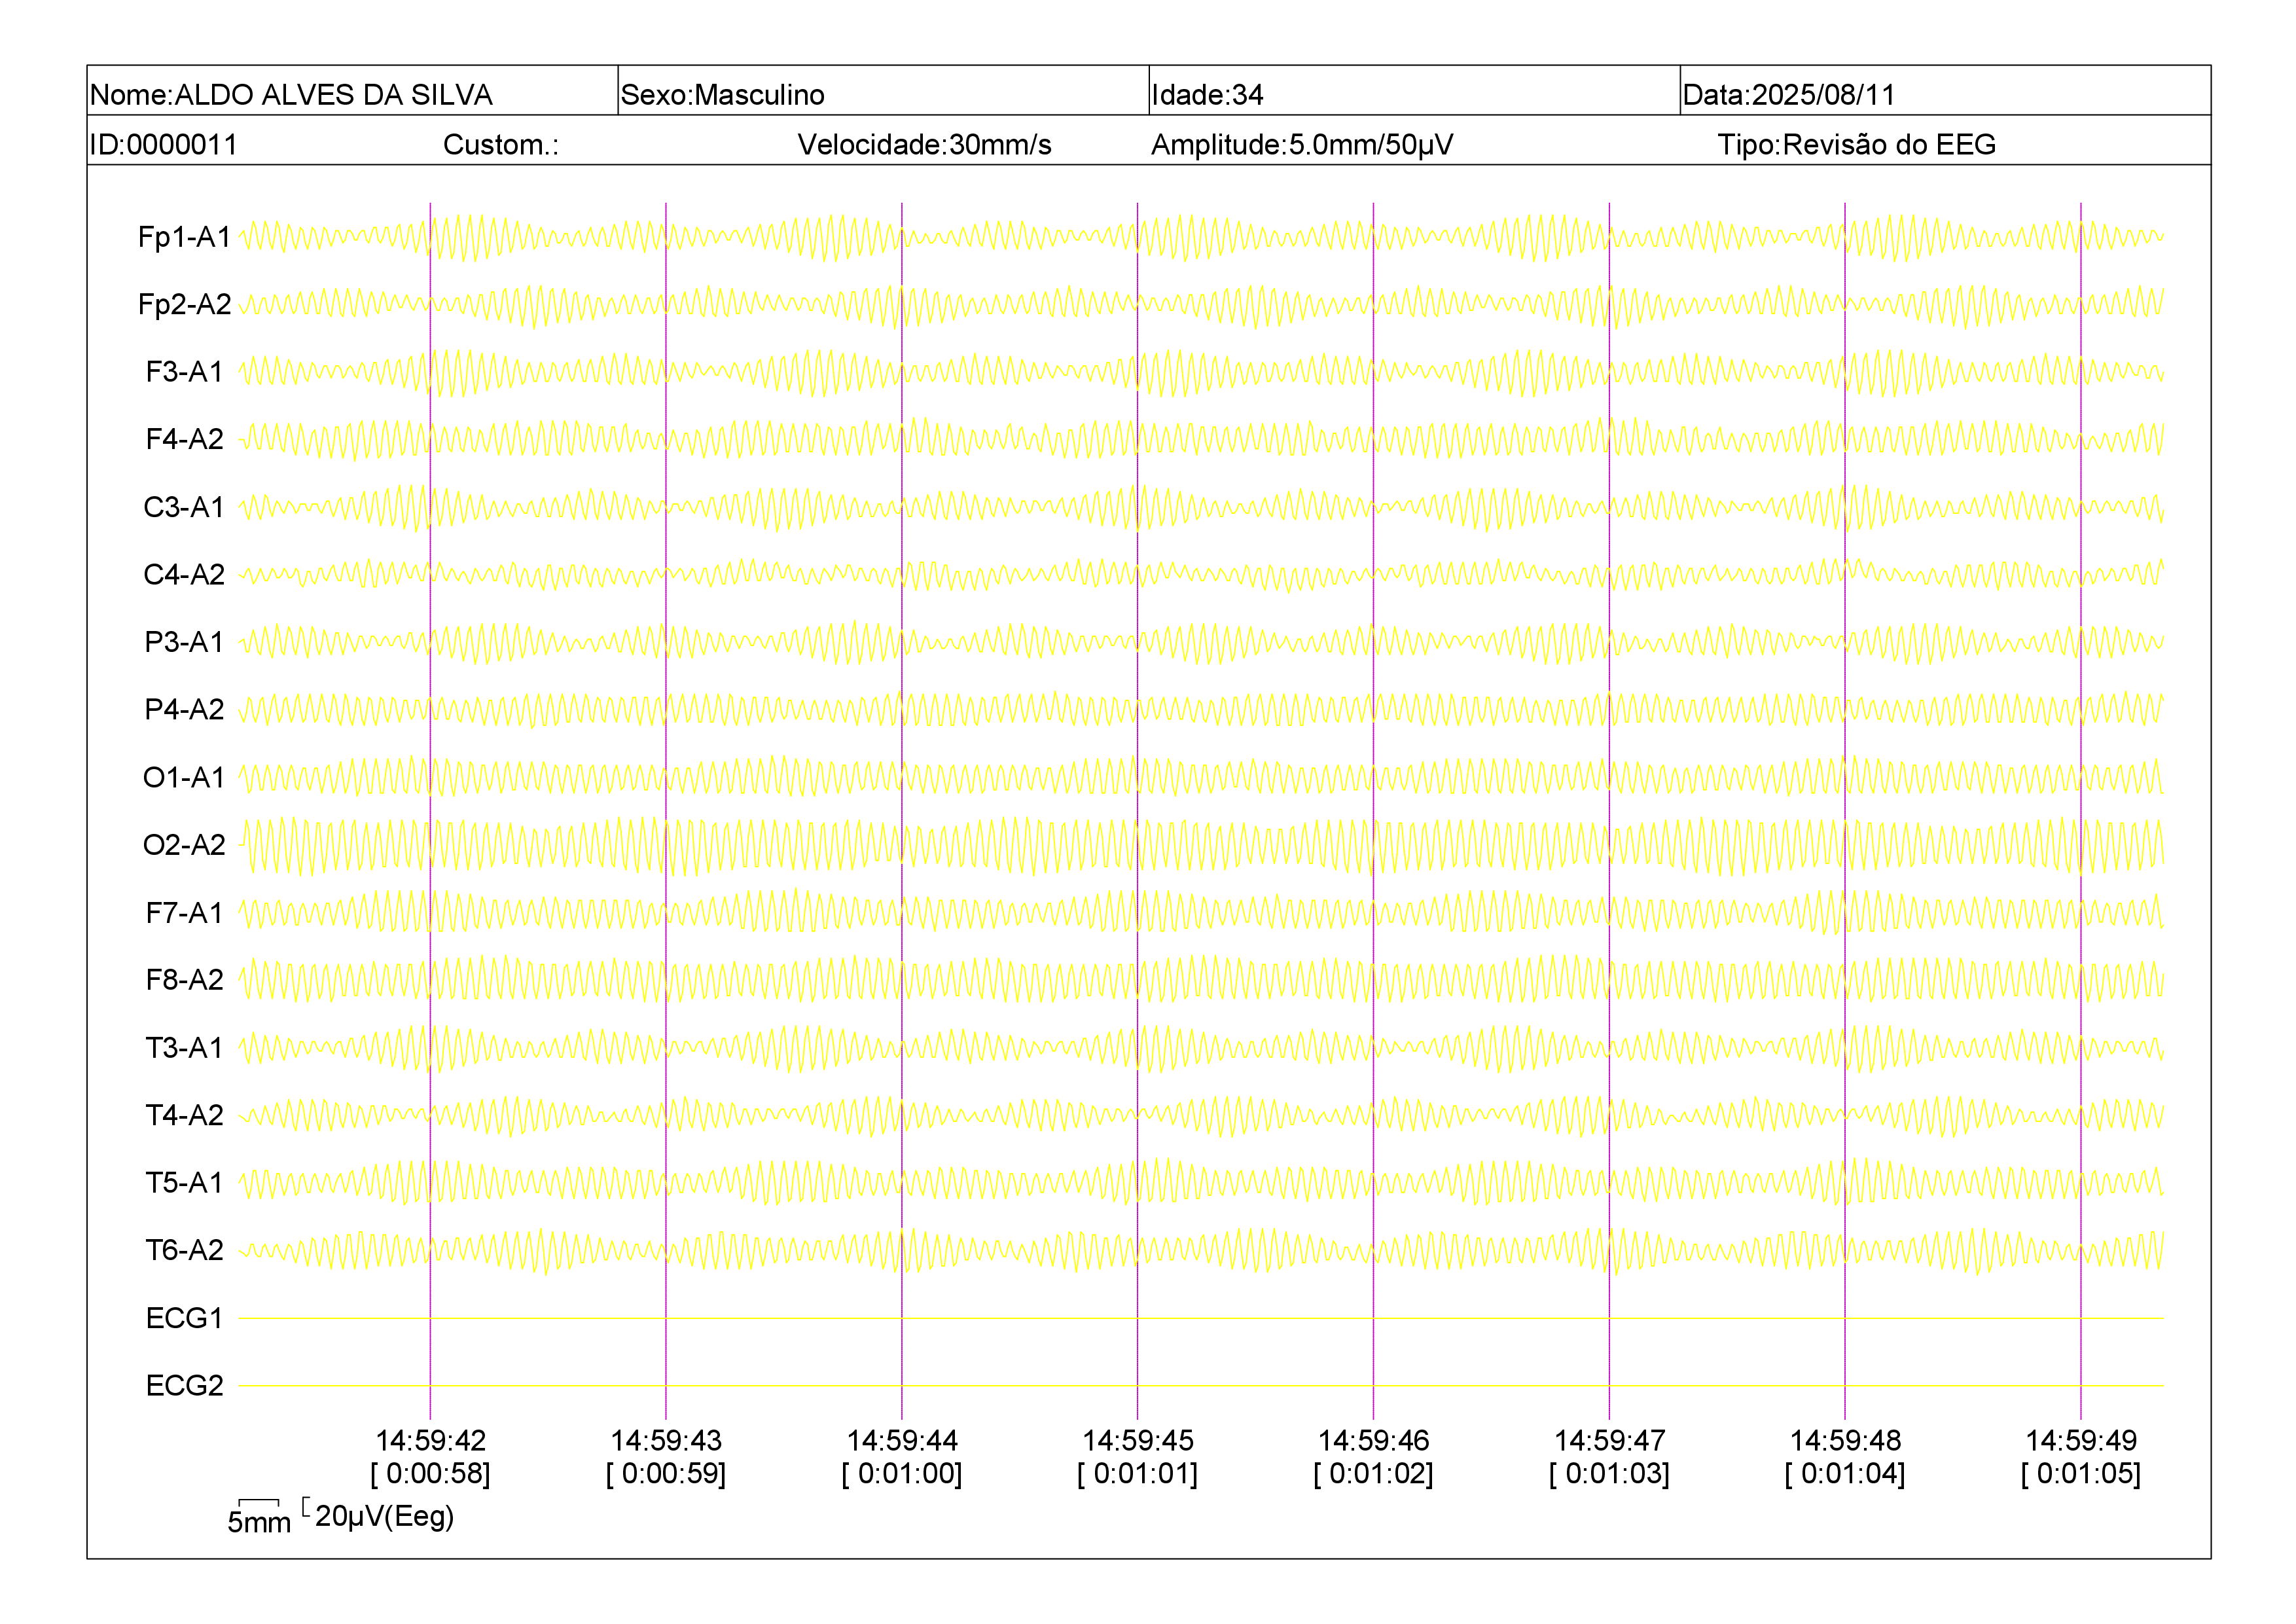Click the elapsed time '[ 0:01:02]'
Viewport: 2296px width, 1624px height.
point(1374,1474)
